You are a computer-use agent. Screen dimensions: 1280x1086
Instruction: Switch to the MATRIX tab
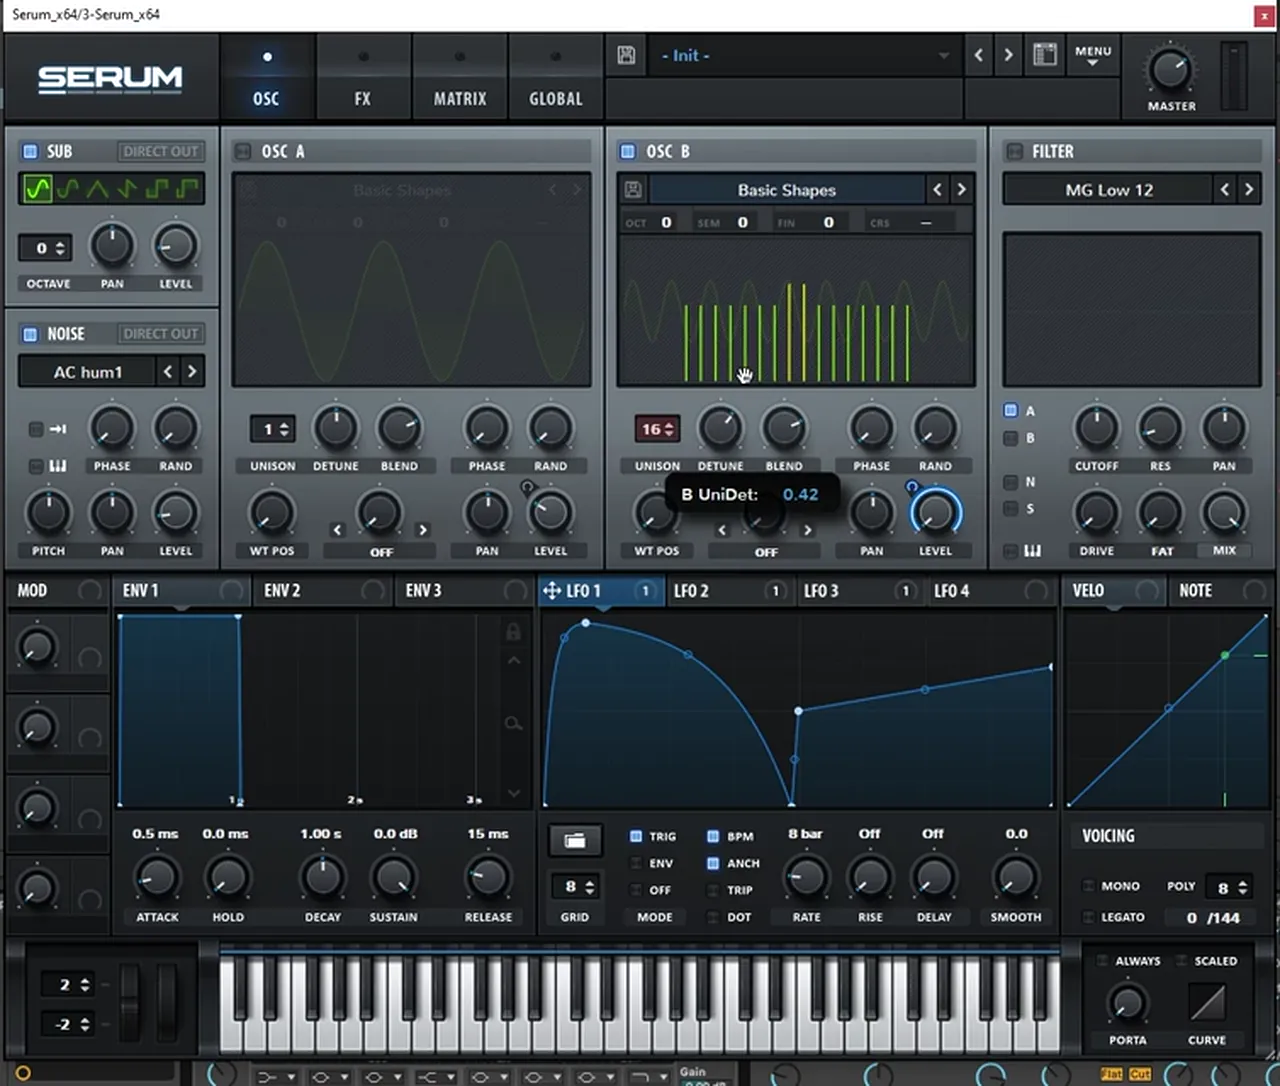(x=460, y=78)
